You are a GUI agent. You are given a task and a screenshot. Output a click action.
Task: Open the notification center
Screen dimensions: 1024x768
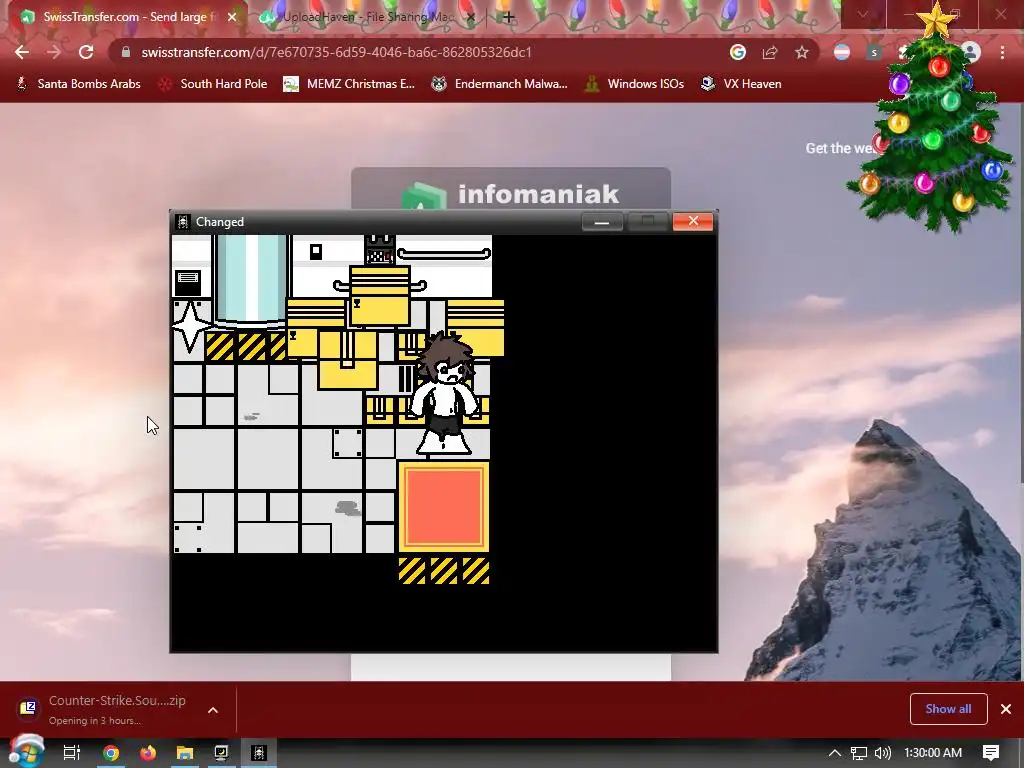pyautogui.click(x=991, y=753)
